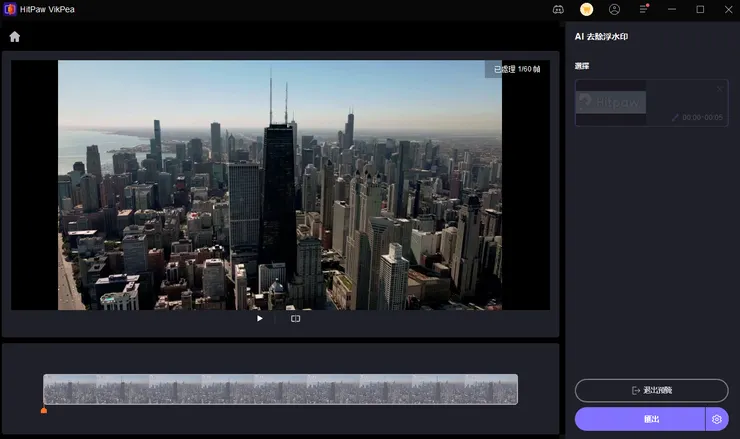This screenshot has height=439, width=740.
Task: Edit the watermark time range pencil icon
Action: coord(676,117)
